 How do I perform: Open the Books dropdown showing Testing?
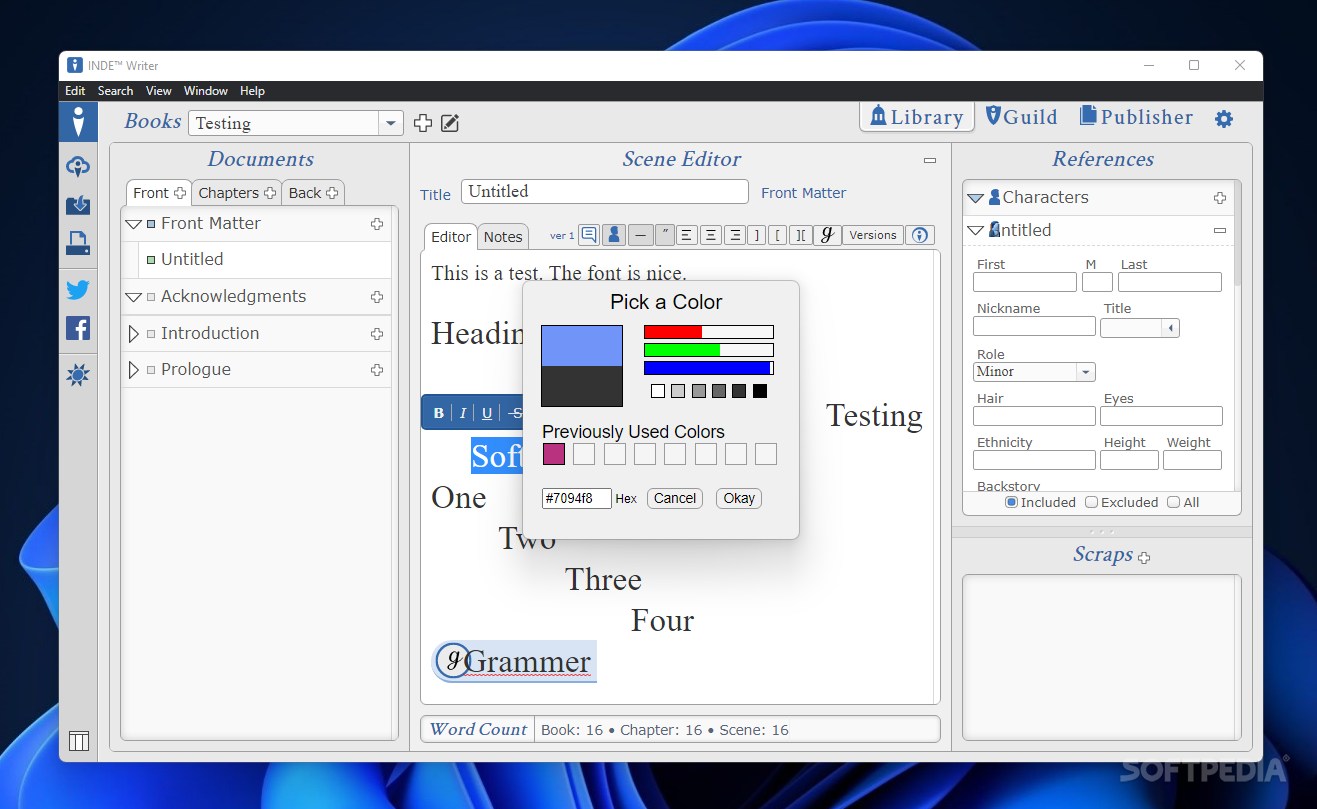pyautogui.click(x=391, y=123)
